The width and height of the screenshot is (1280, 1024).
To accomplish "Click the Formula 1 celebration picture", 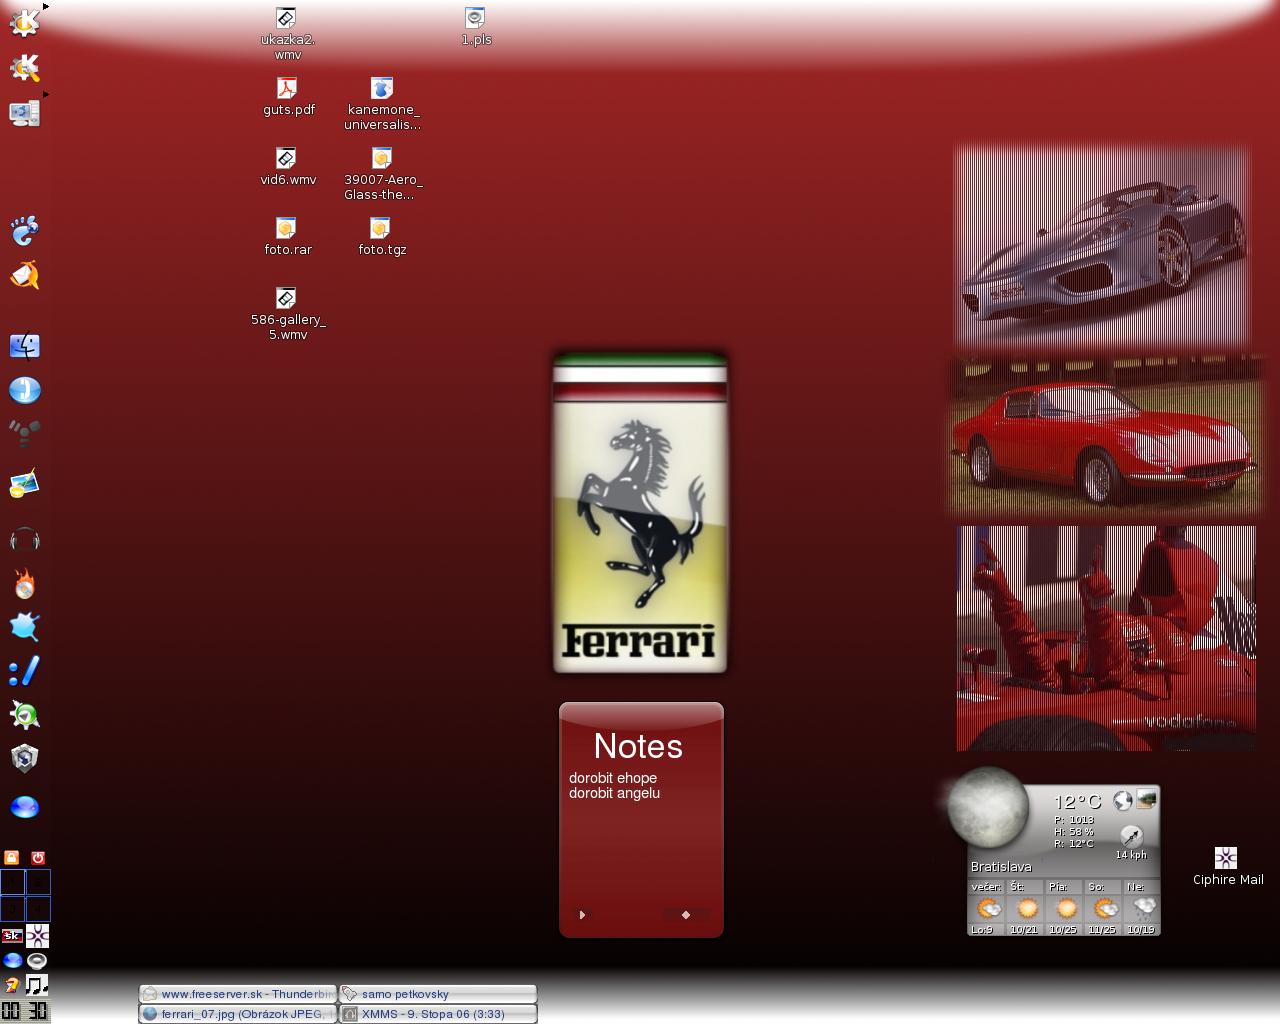I will [x=1106, y=638].
